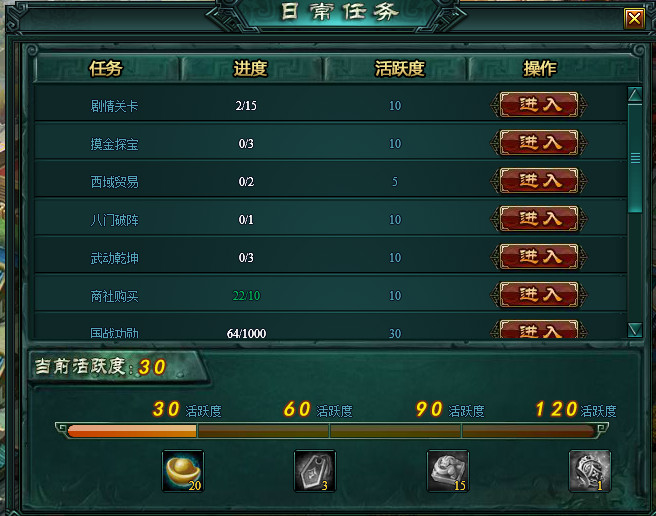Enter the 商社购买 task
The image size is (656, 516).
click(539, 295)
